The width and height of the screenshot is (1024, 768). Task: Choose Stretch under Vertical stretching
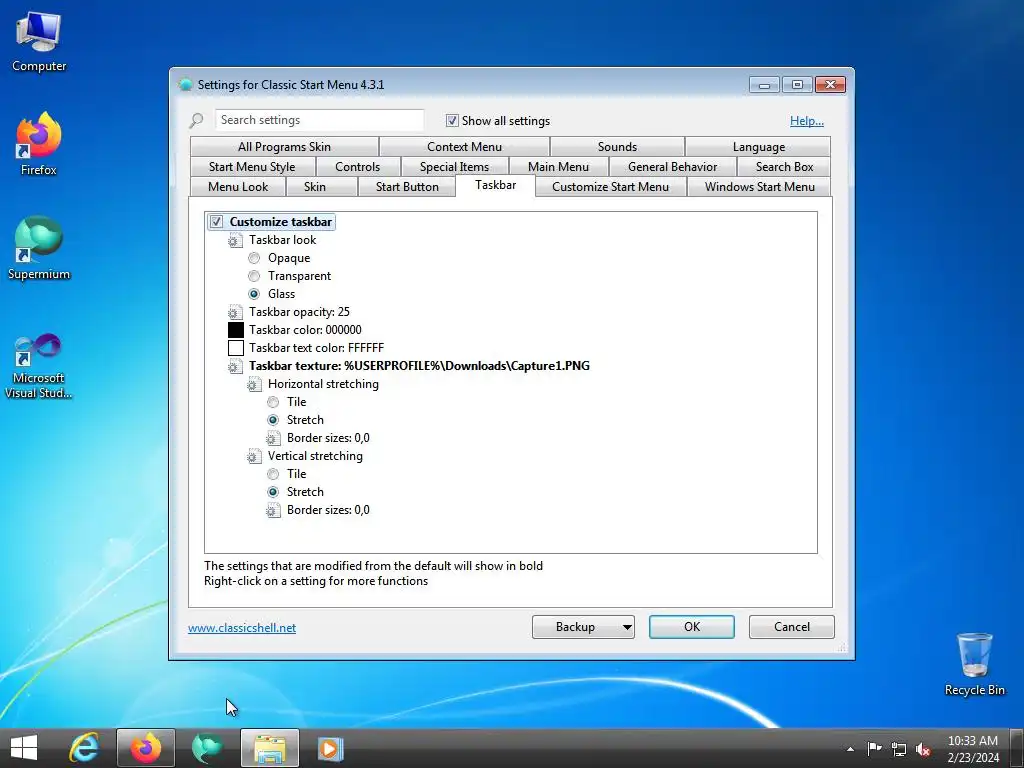click(273, 492)
